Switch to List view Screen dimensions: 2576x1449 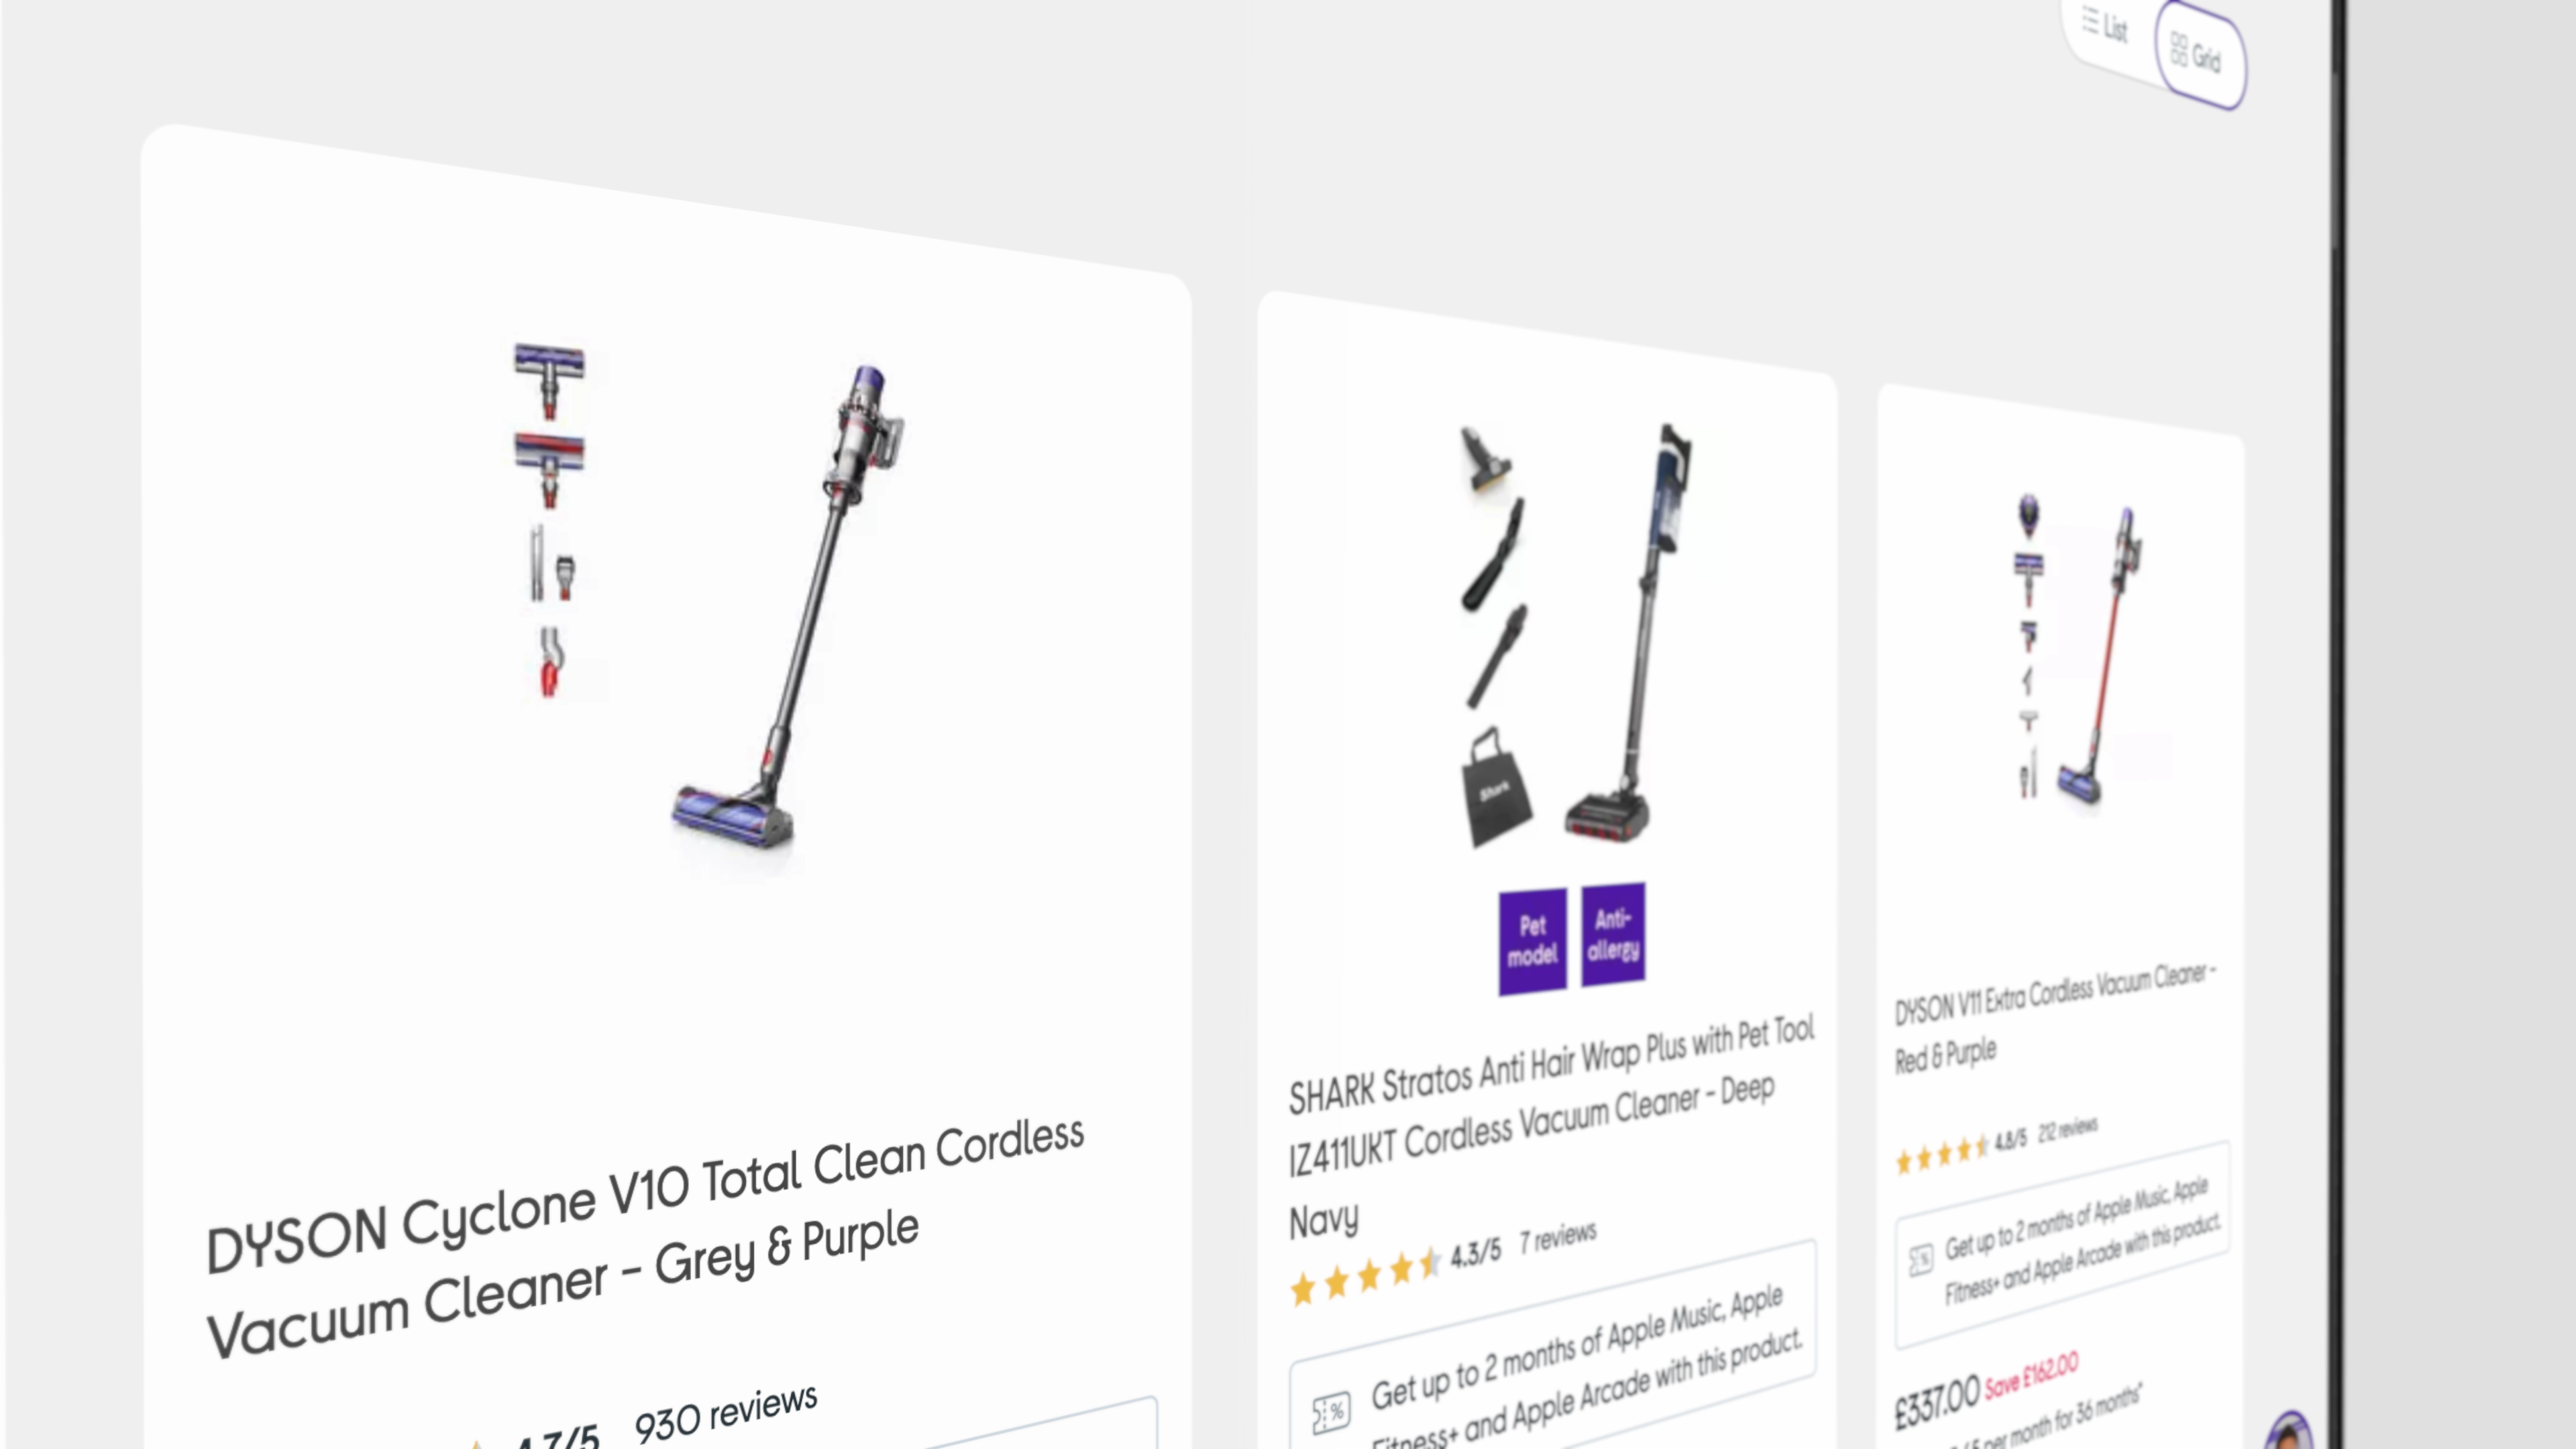tap(2106, 27)
